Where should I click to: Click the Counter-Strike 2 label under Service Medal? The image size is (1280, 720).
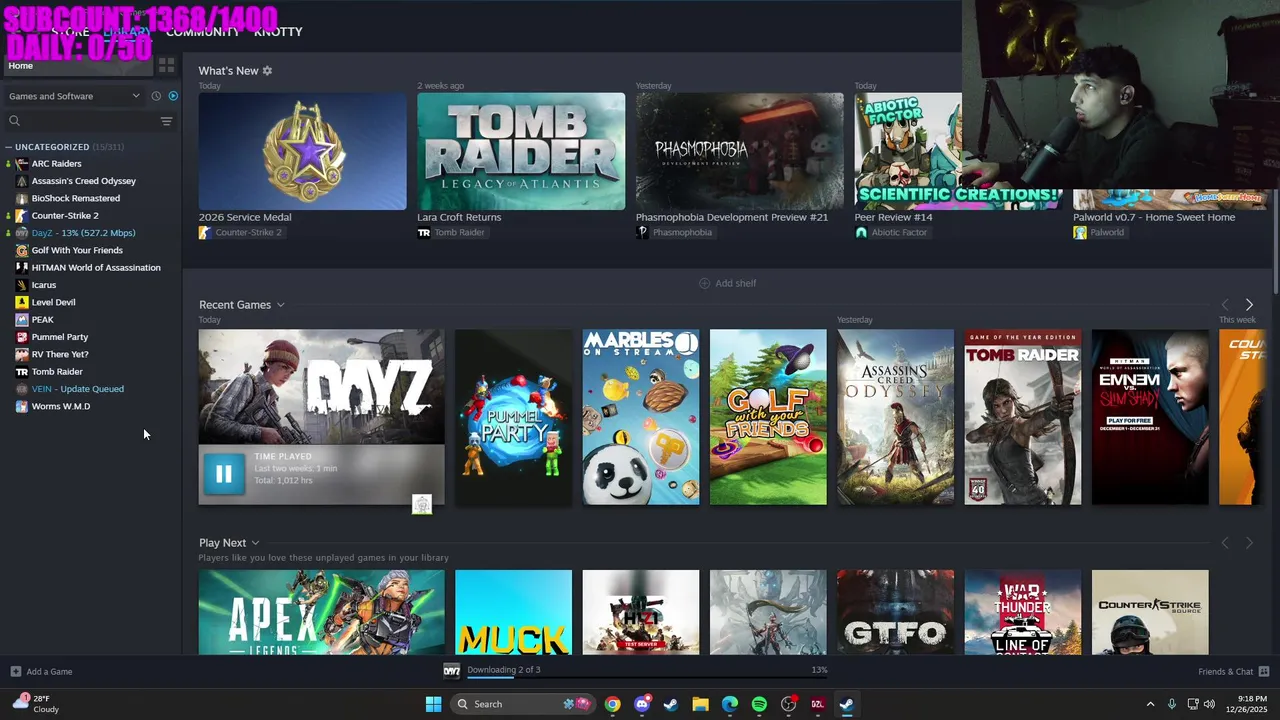tap(248, 233)
